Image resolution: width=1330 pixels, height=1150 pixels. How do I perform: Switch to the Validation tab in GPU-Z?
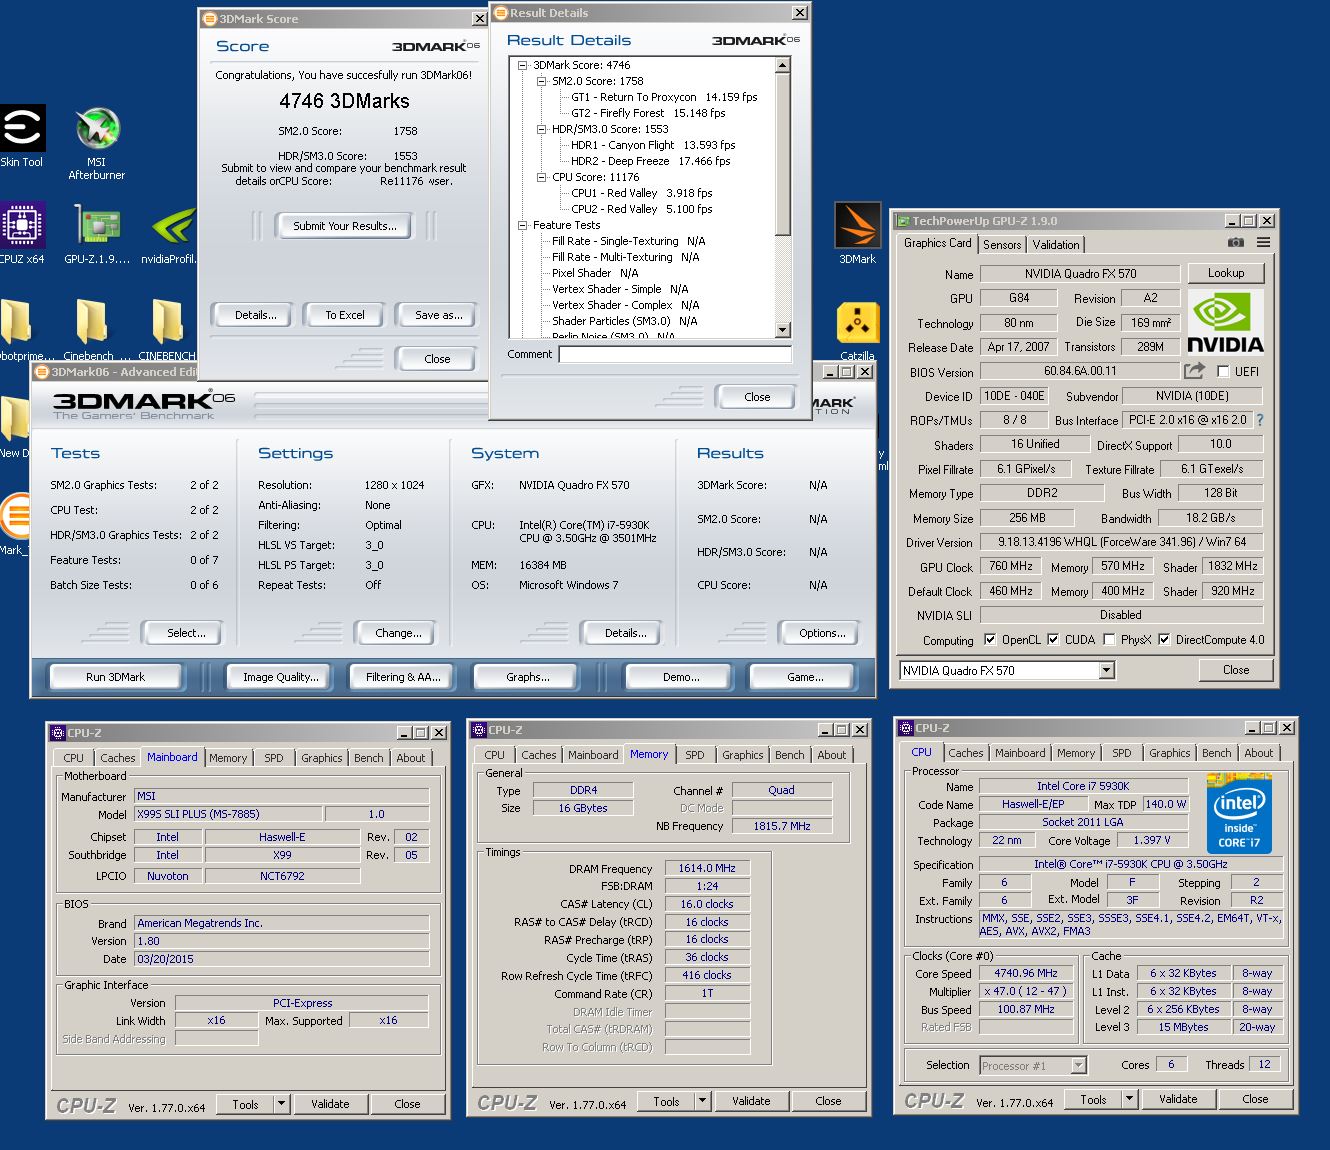pyautogui.click(x=1056, y=245)
